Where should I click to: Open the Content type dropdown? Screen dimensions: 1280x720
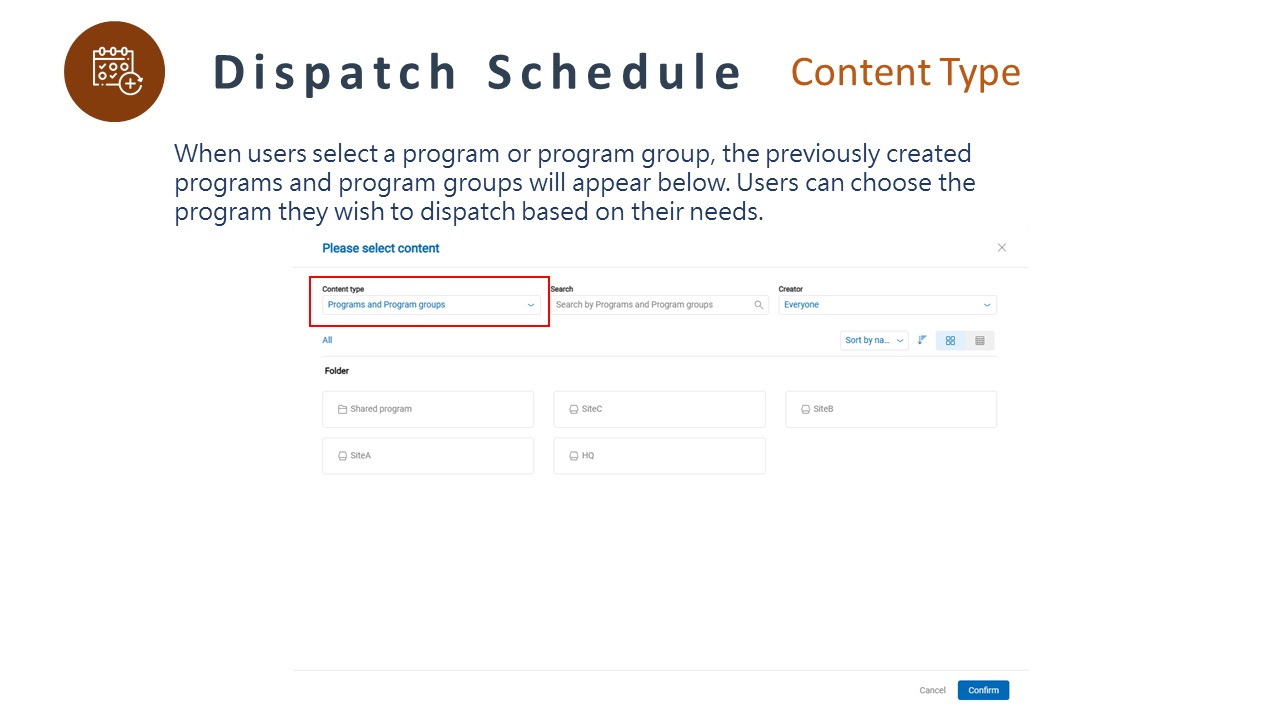pyautogui.click(x=431, y=305)
